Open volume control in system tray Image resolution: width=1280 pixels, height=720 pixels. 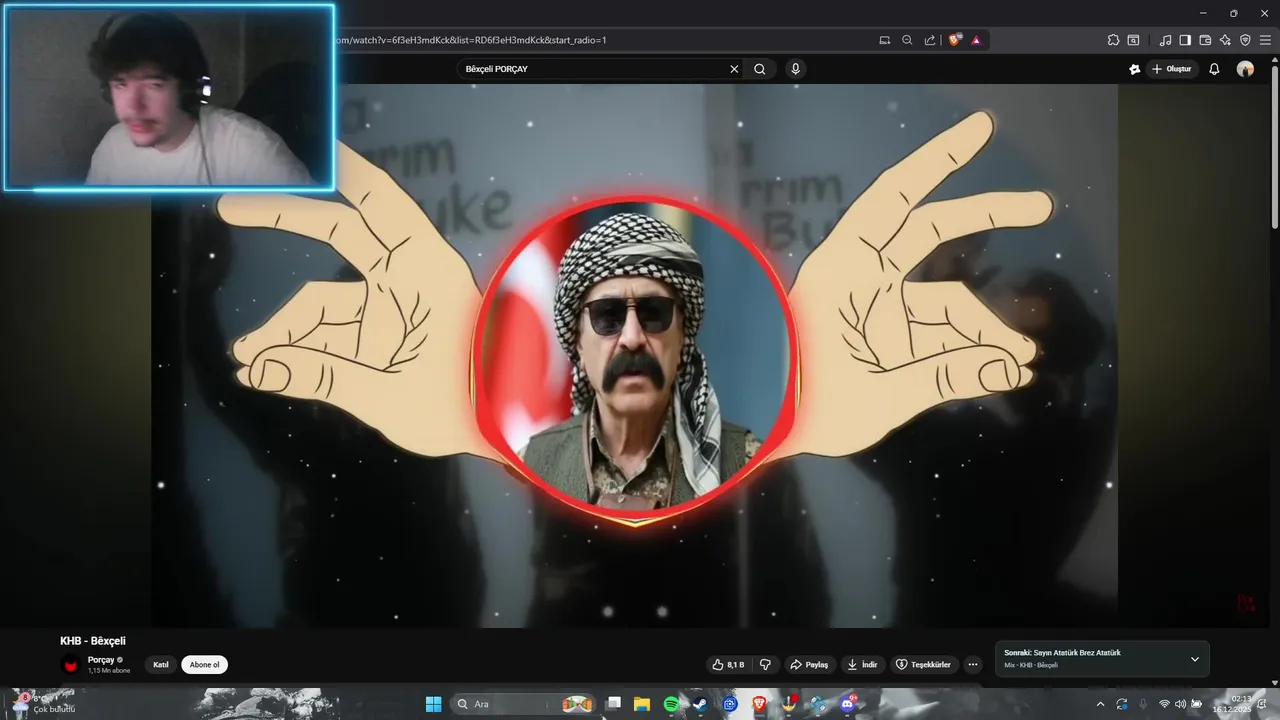[1180, 704]
